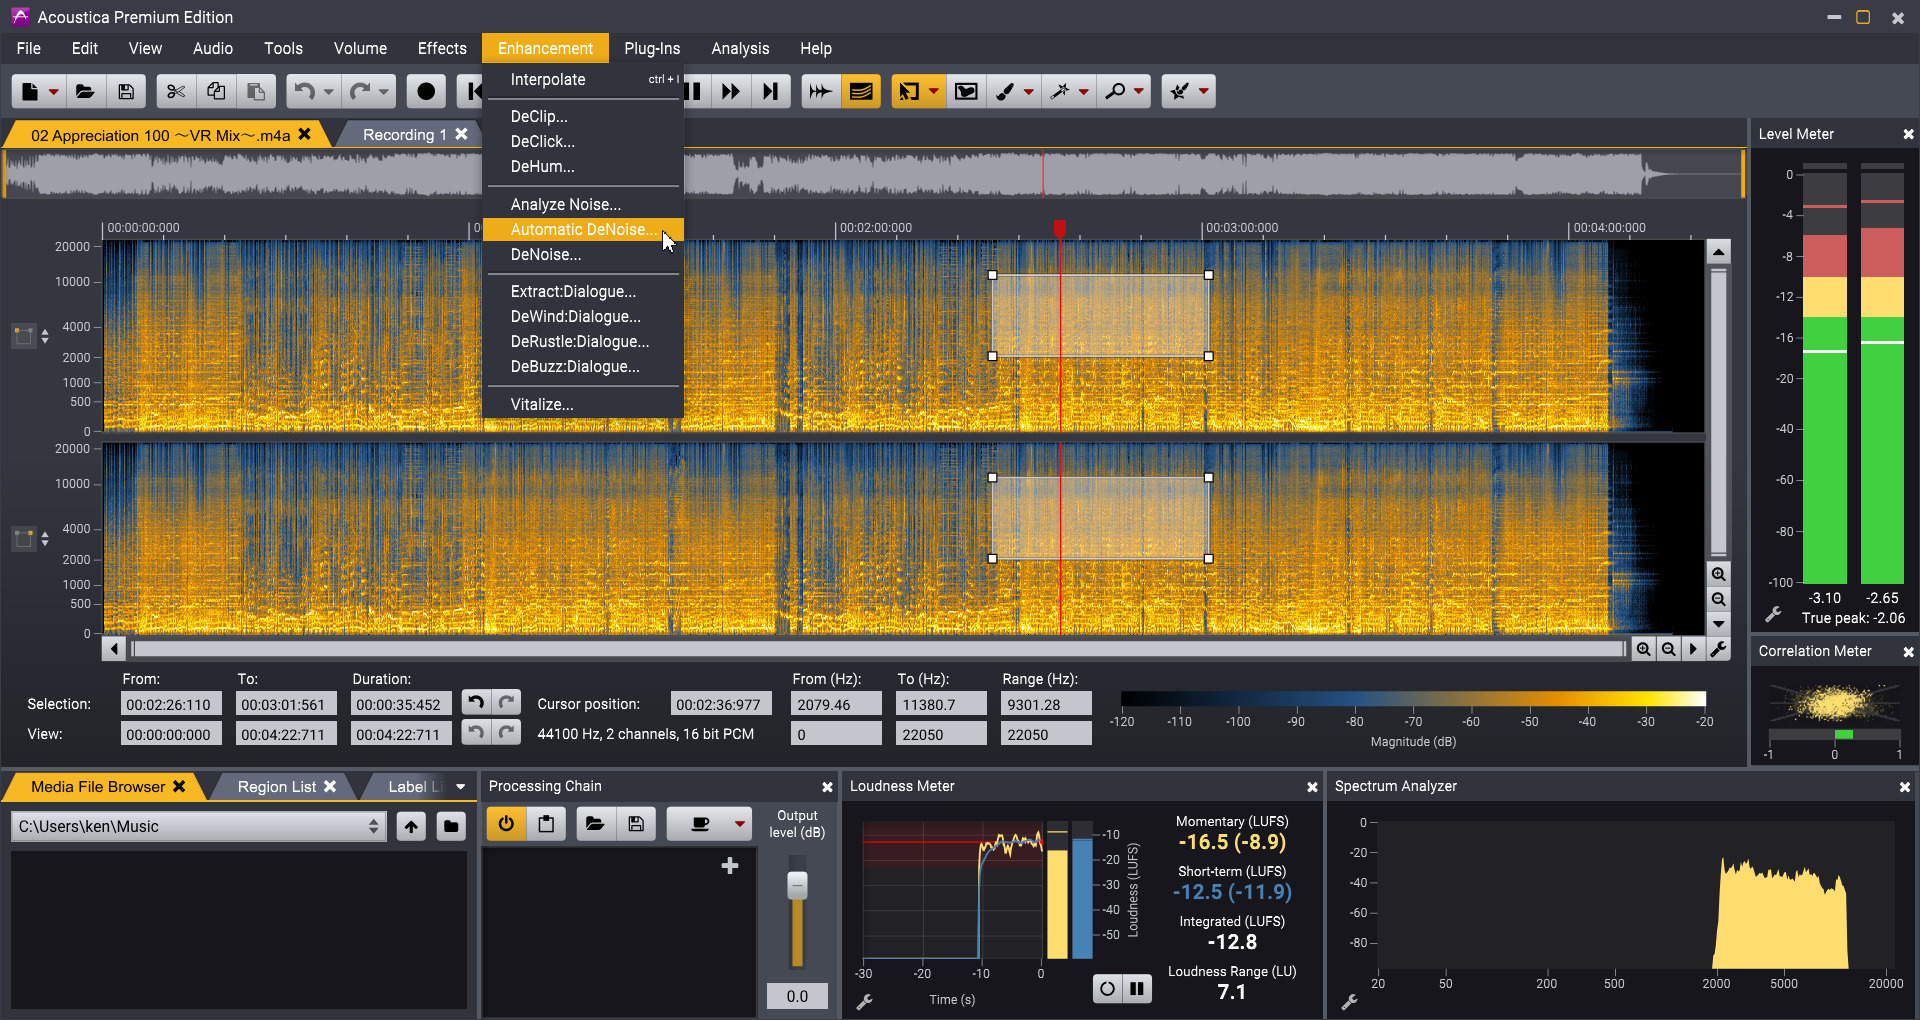The width and height of the screenshot is (1920, 1020).
Task: Zoom in horizontally on the timeline
Action: coord(1643,649)
